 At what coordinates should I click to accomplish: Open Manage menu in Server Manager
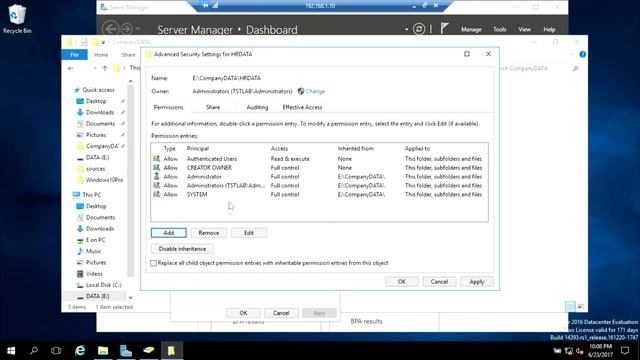471,29
